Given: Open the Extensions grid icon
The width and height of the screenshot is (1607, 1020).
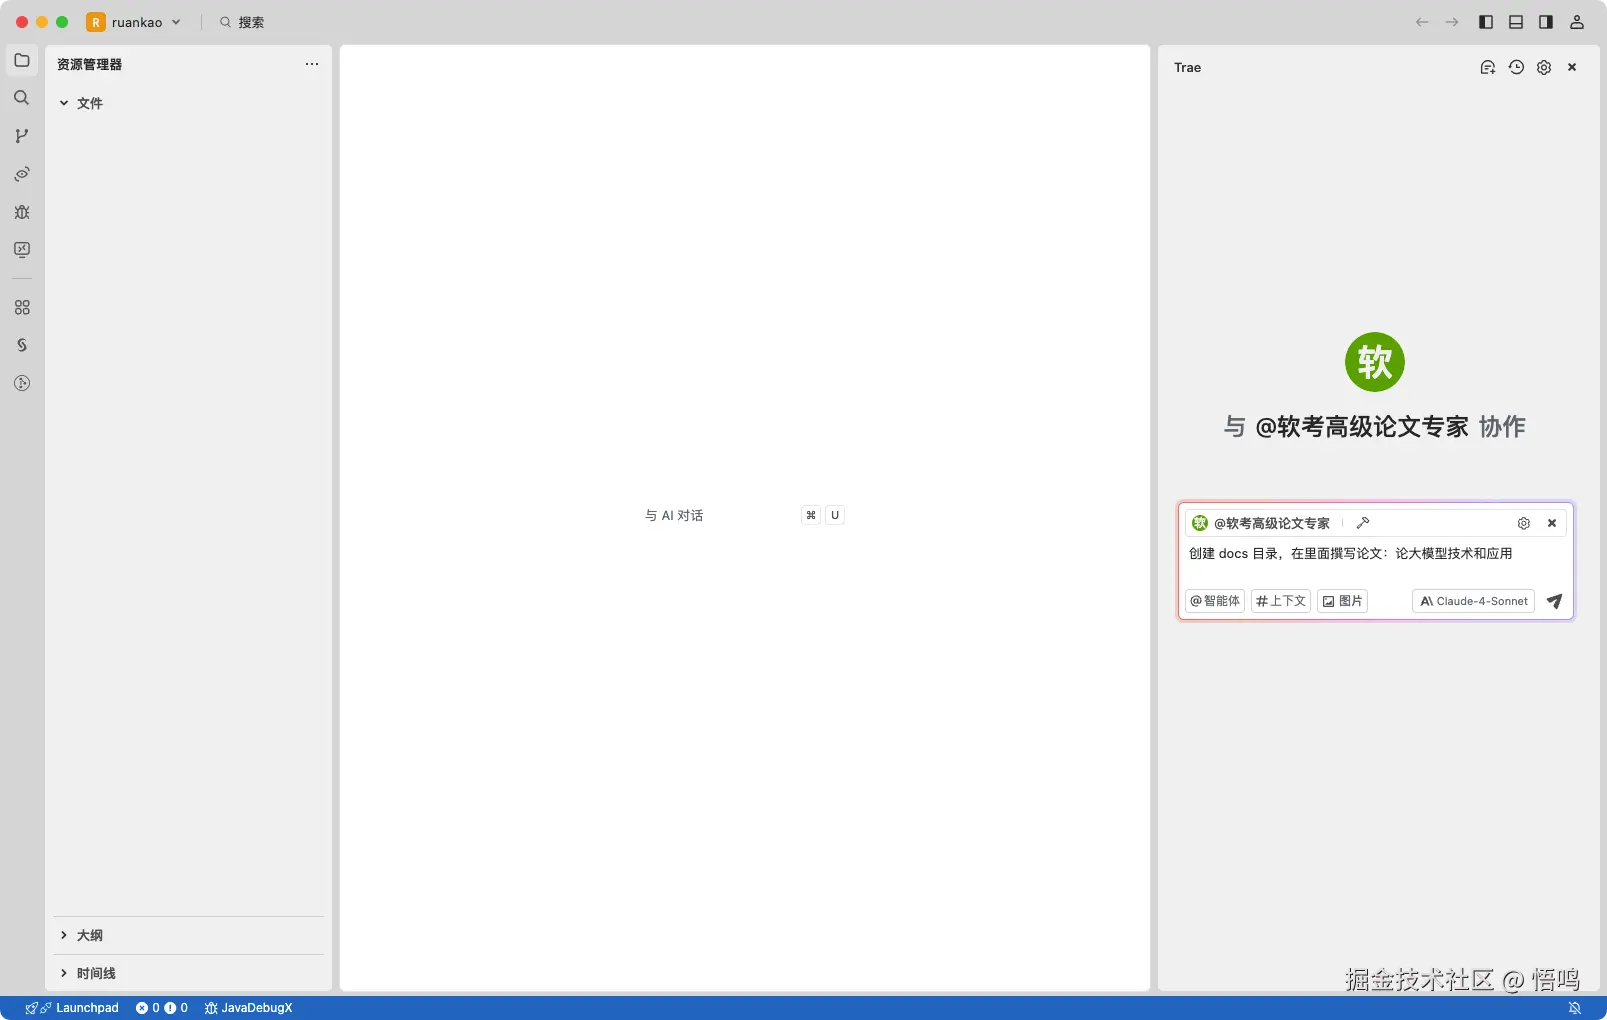Looking at the screenshot, I should 22,307.
